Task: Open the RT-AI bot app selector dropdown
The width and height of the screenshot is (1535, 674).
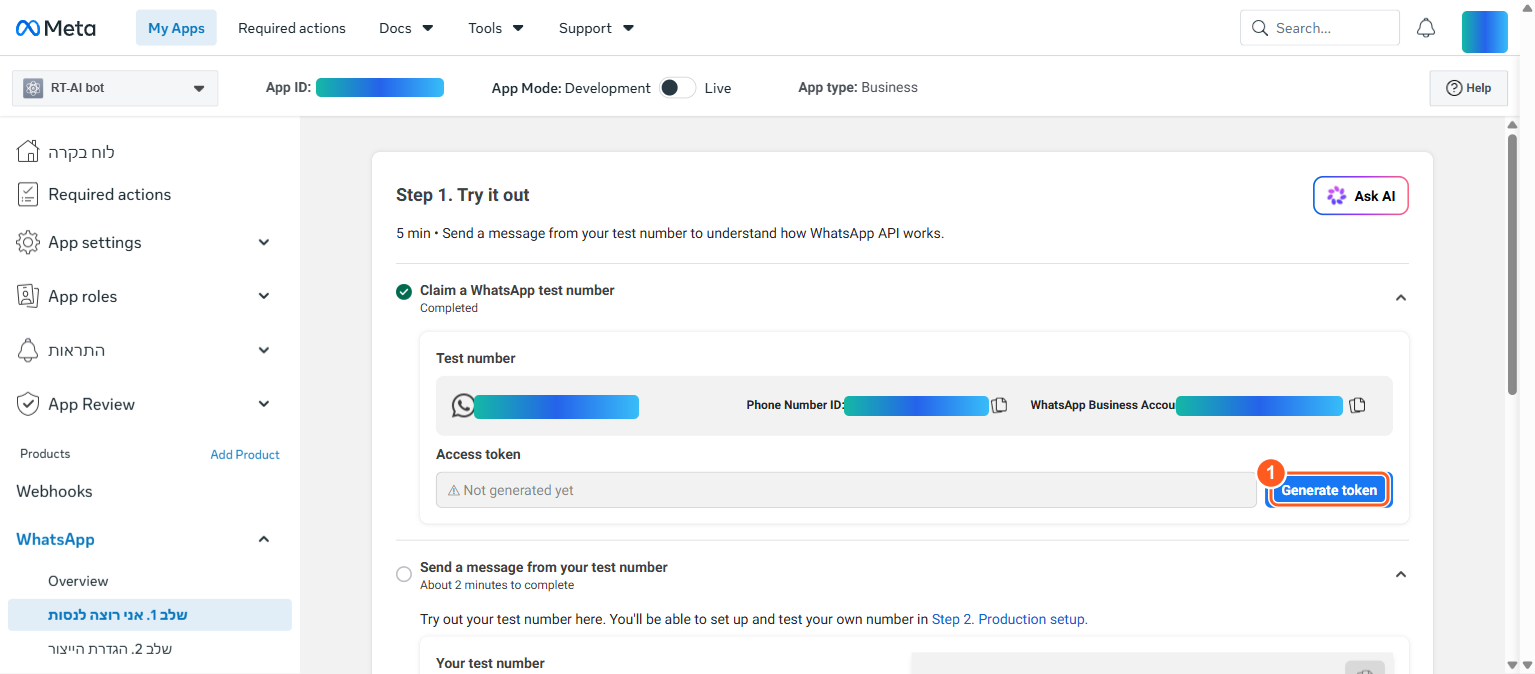Action: (x=115, y=88)
